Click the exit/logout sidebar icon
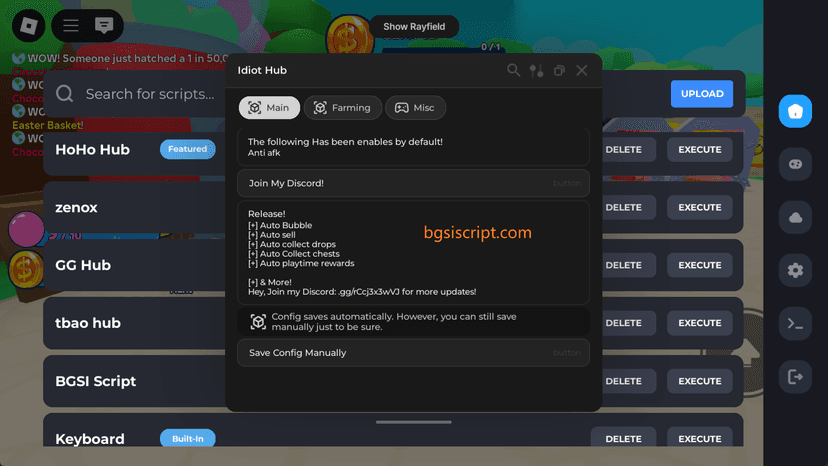Screen dimensions: 828x466 795,376
